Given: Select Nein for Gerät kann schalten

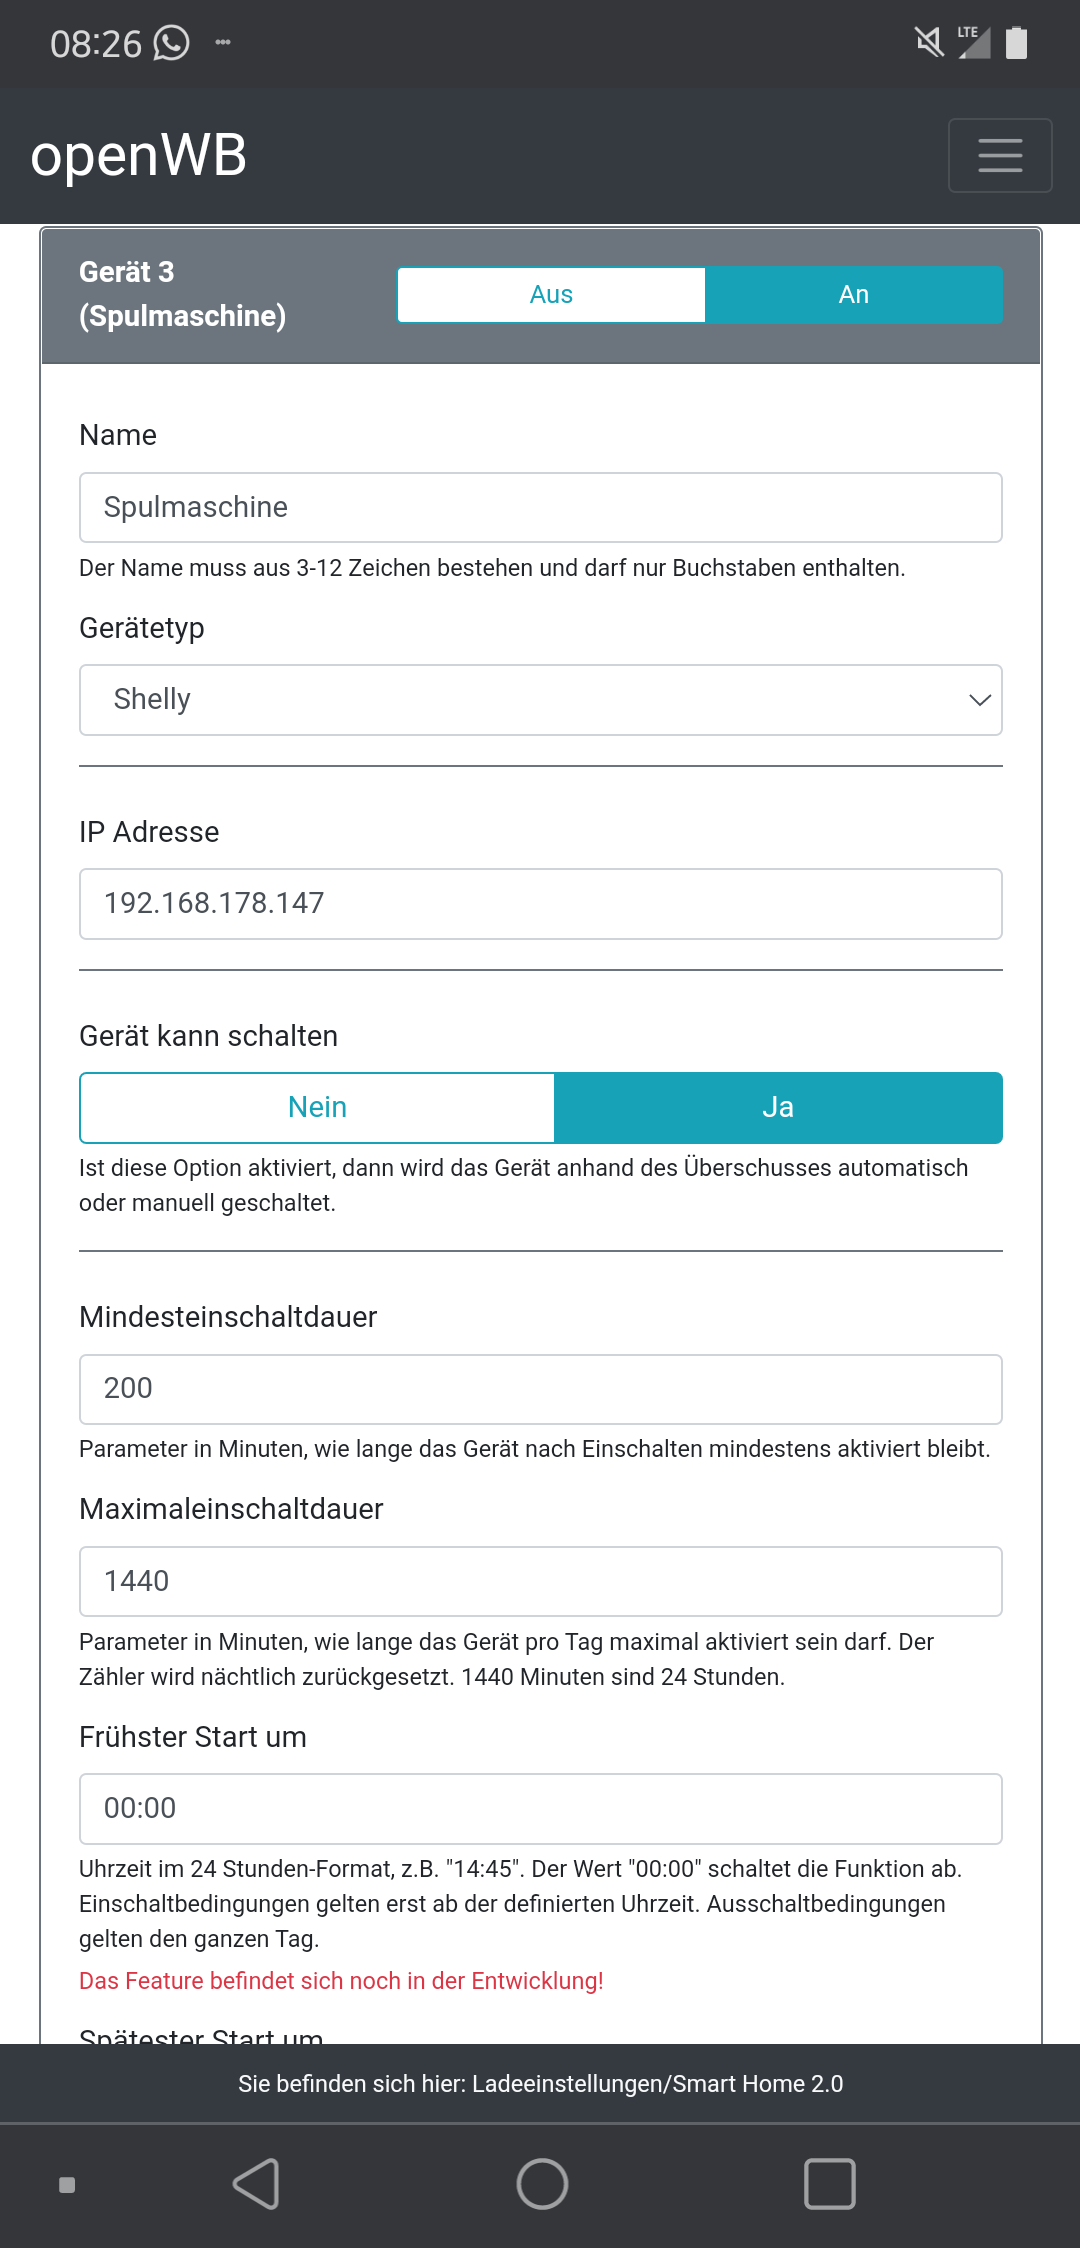Looking at the screenshot, I should (x=317, y=1107).
